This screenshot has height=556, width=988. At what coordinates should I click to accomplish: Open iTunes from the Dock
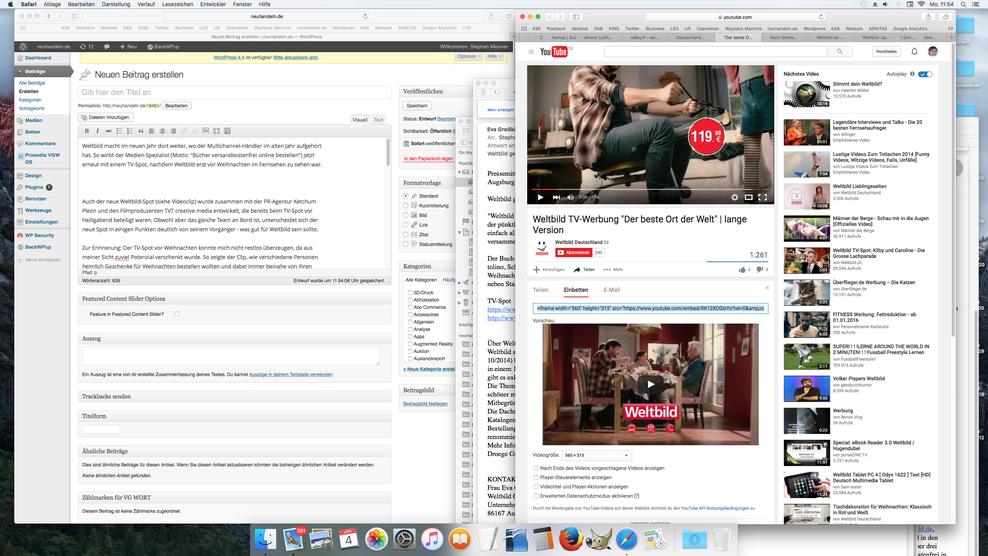click(x=432, y=540)
